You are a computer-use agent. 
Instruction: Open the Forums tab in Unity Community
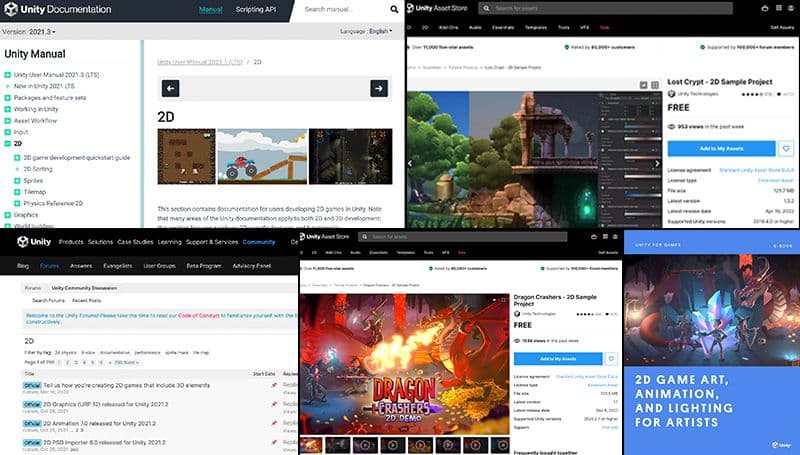pos(49,266)
